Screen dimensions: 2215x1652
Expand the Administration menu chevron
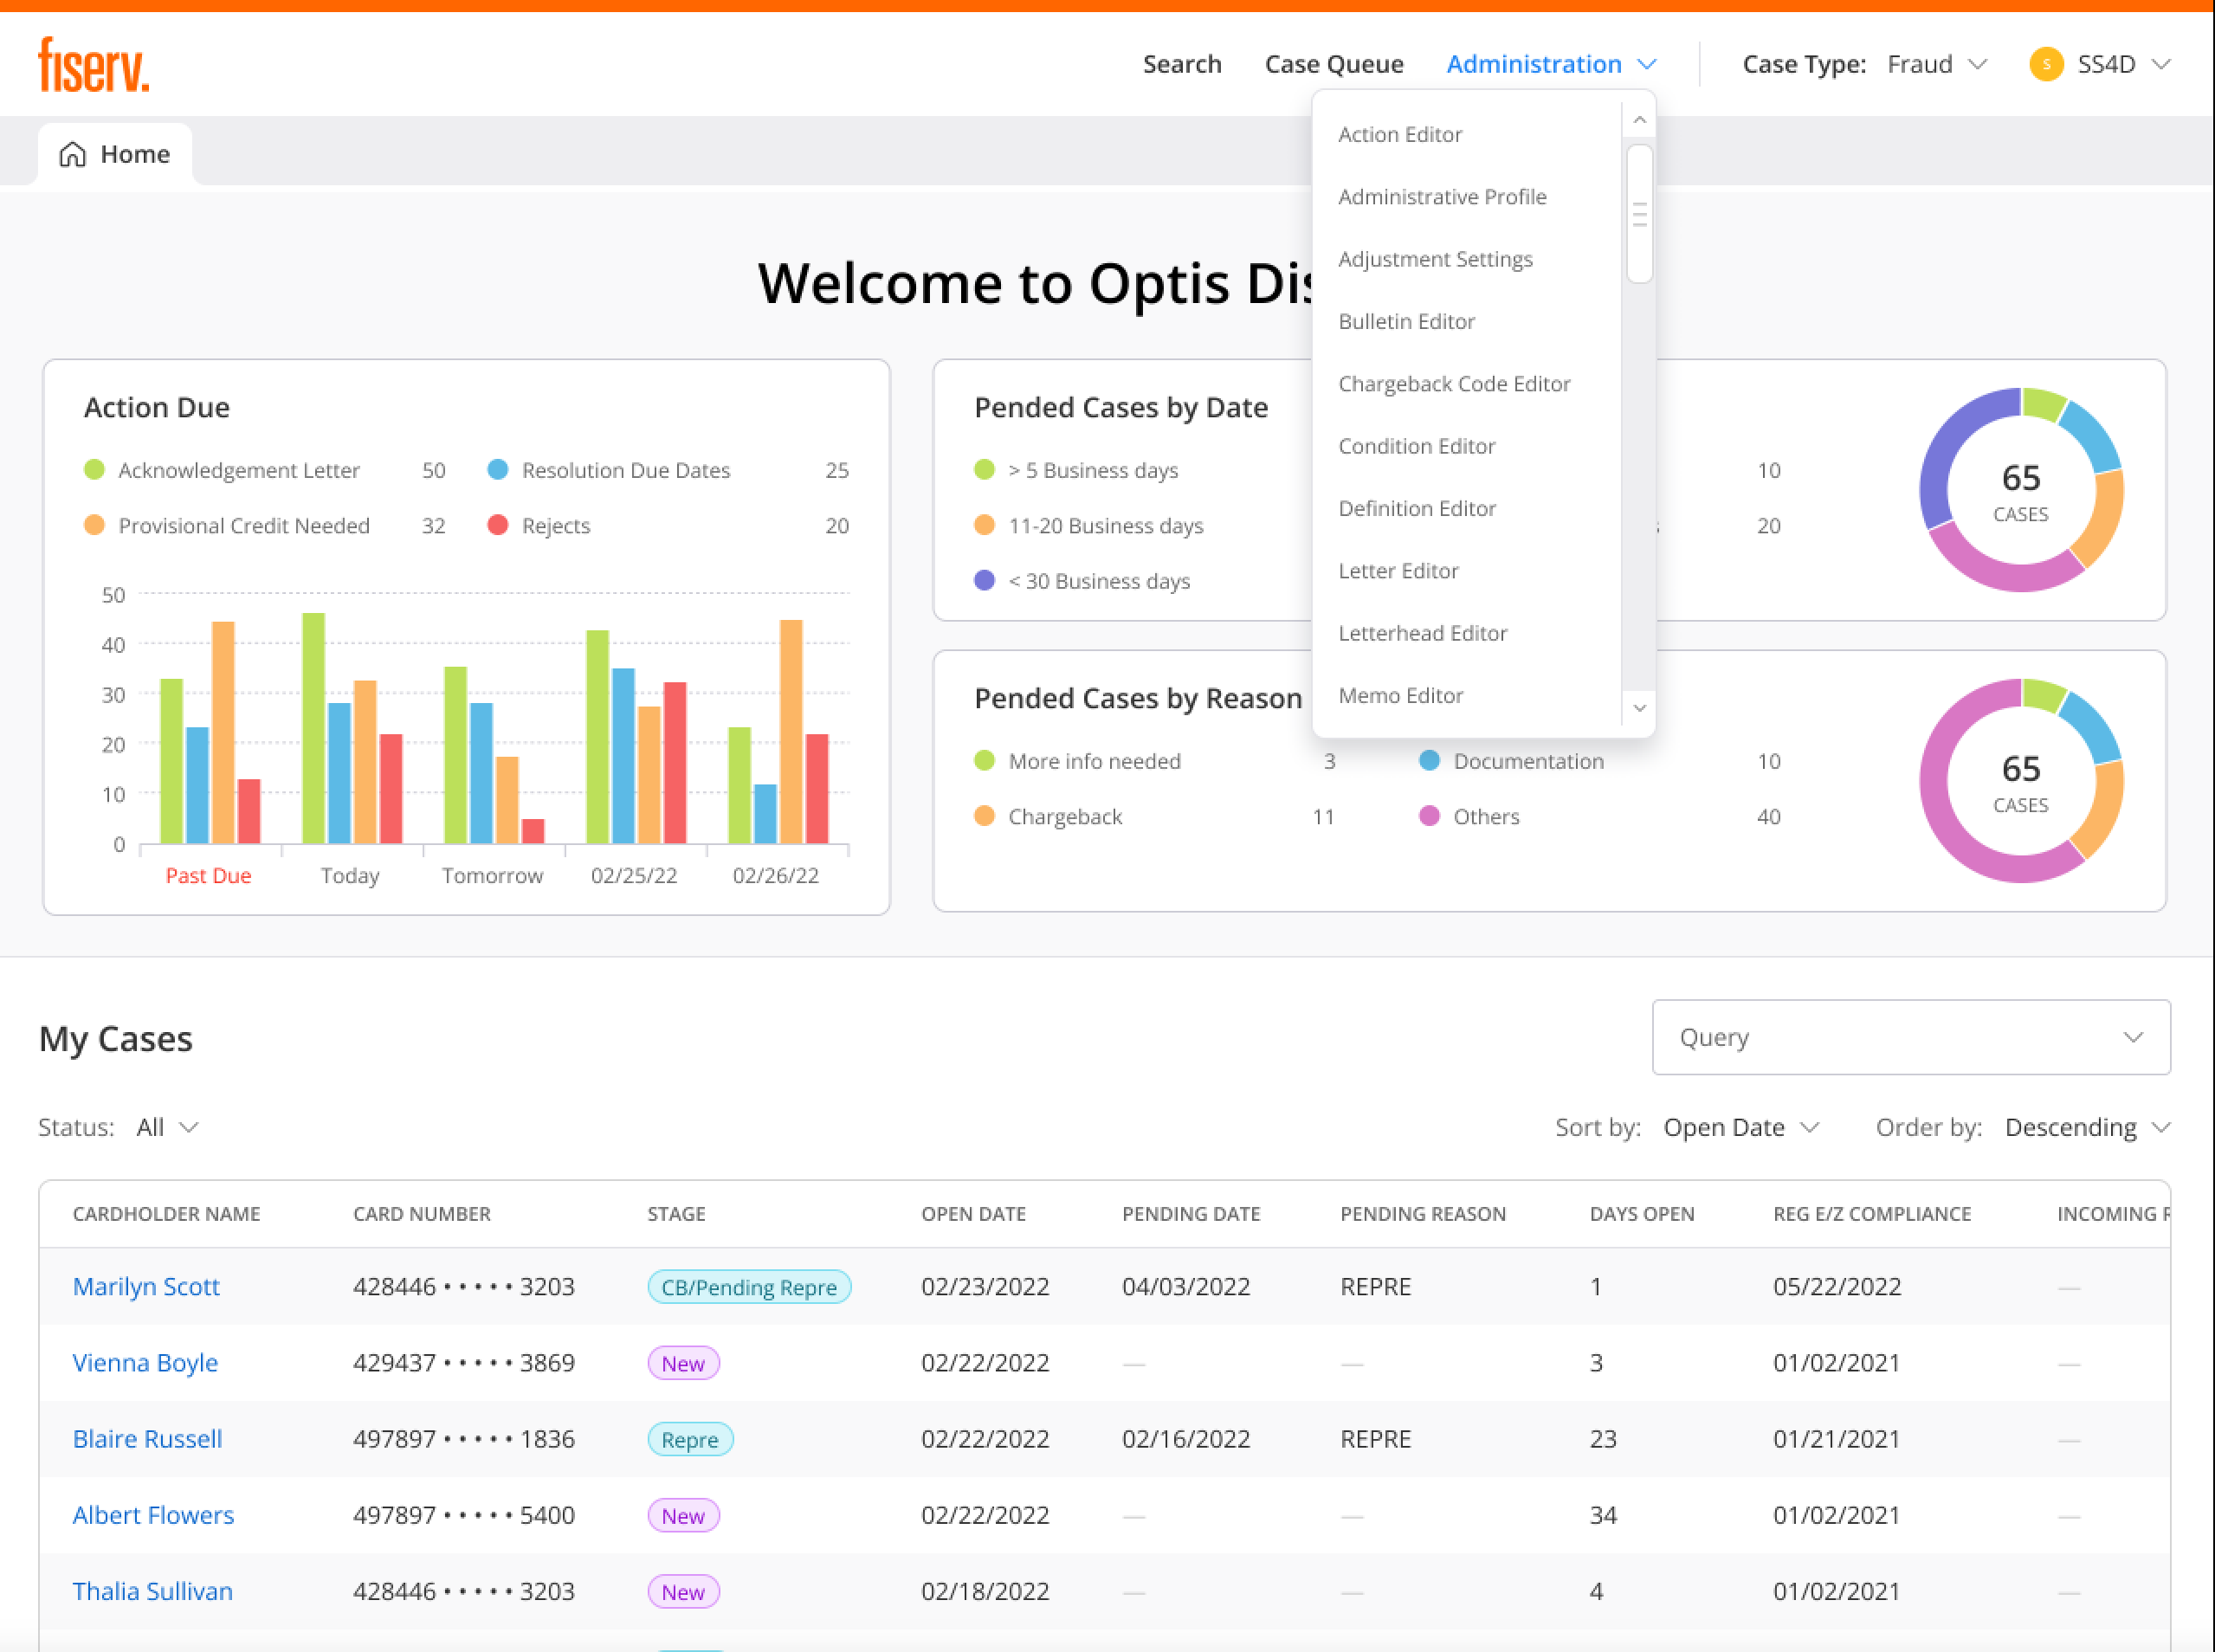coord(1647,64)
